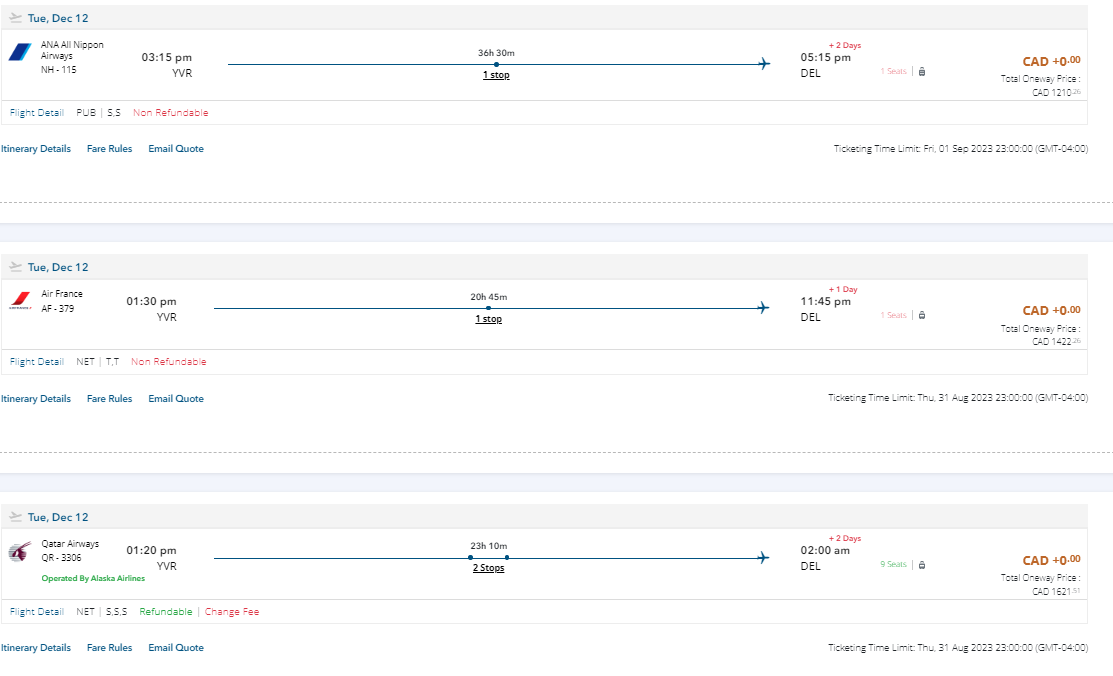Screen dimensions: 1113x676
Task: Open Flight Detail for Qatar Airways QR-3306
Action: click(x=36, y=612)
